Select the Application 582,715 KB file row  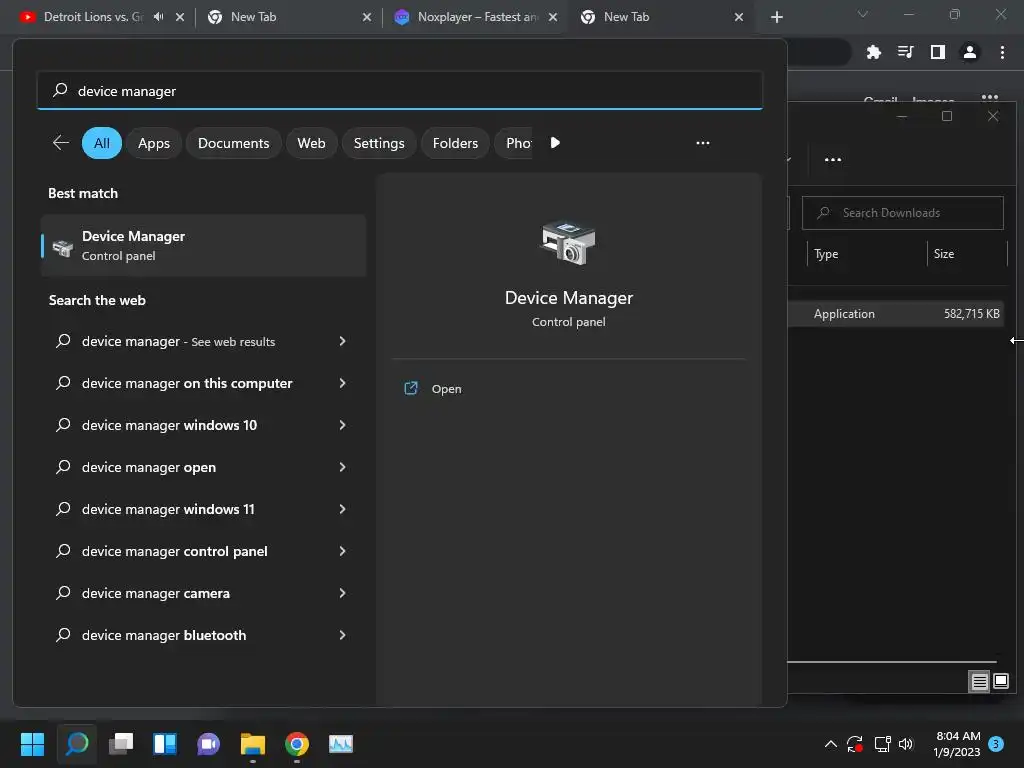point(896,313)
